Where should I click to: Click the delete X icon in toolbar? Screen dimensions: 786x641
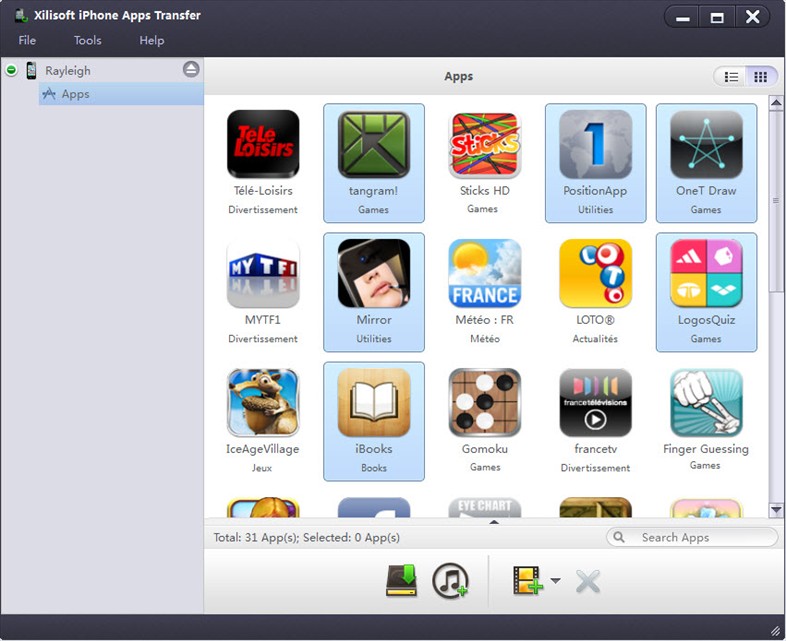[588, 581]
